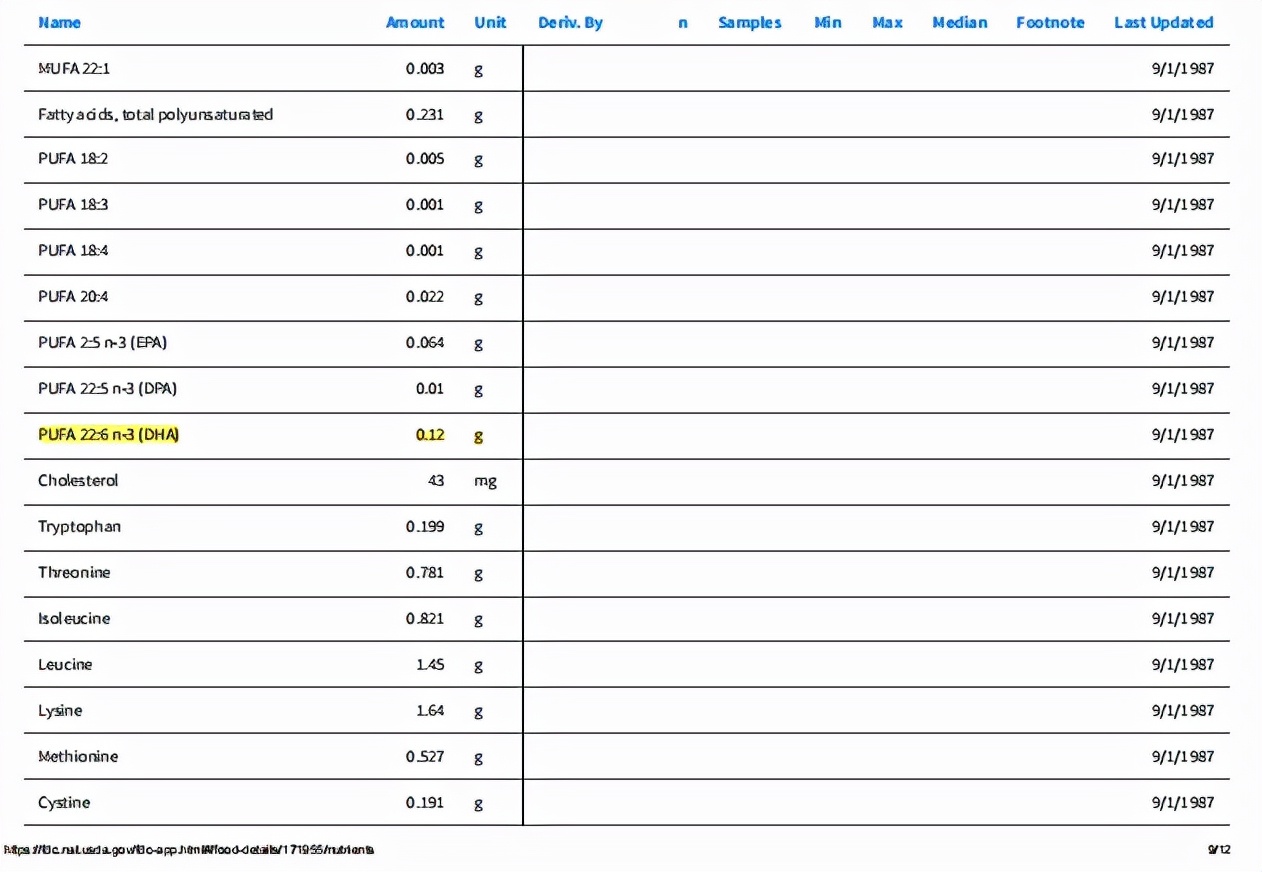Screen dimensions: 1262x872
Task: Click the "9/1/1987" date in Tryptophan row
Action: pyautogui.click(x=1183, y=526)
